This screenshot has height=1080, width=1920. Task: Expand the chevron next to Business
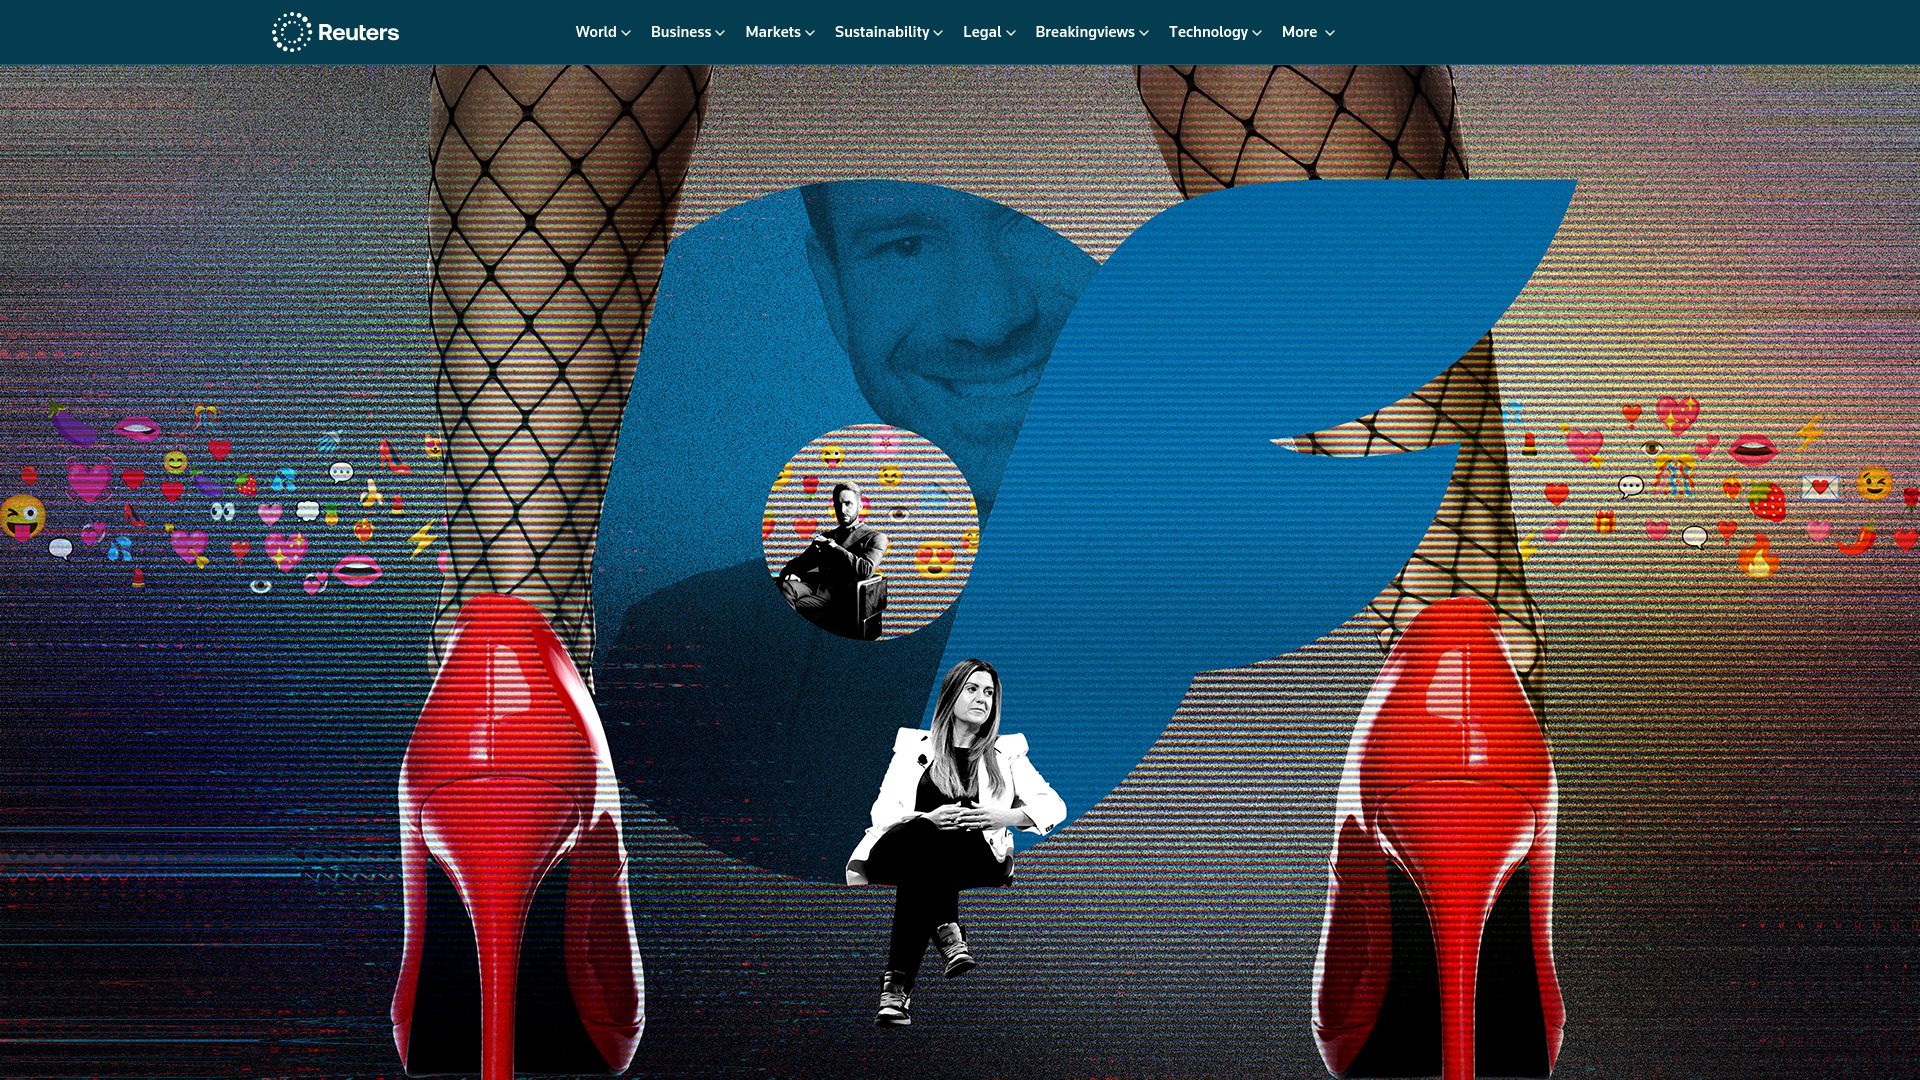click(x=720, y=33)
